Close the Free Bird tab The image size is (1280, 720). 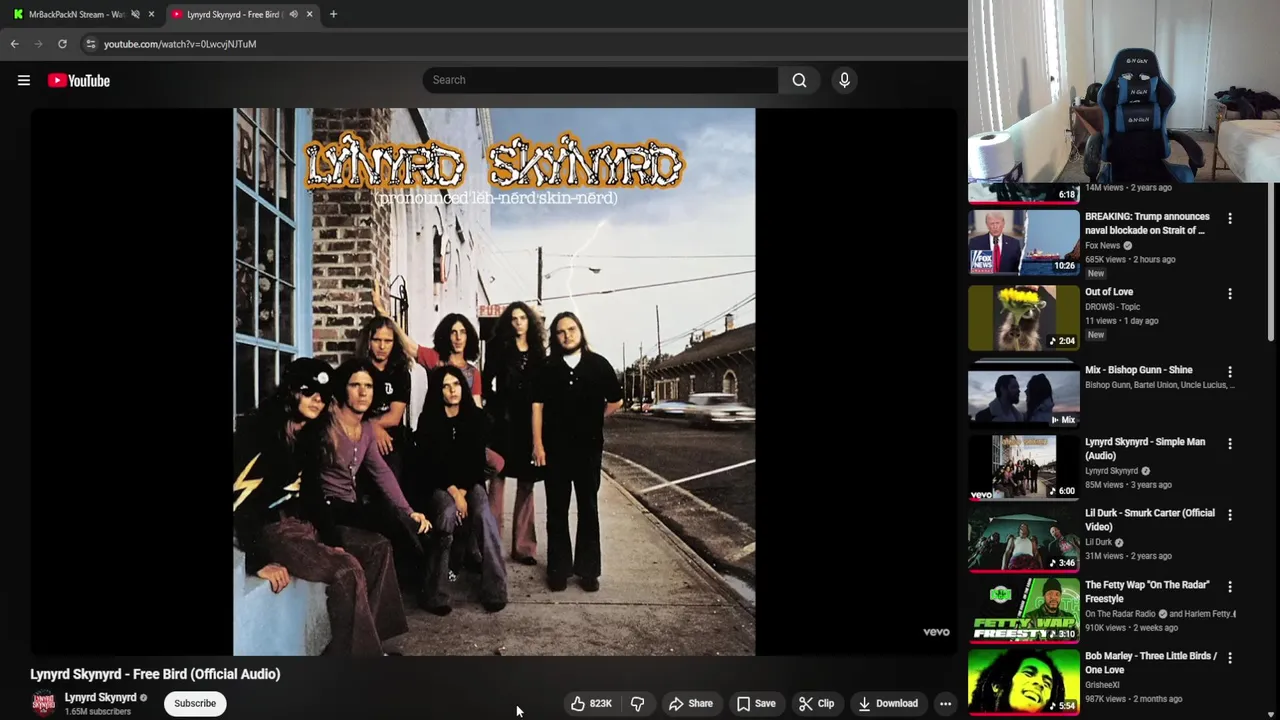coord(309,14)
